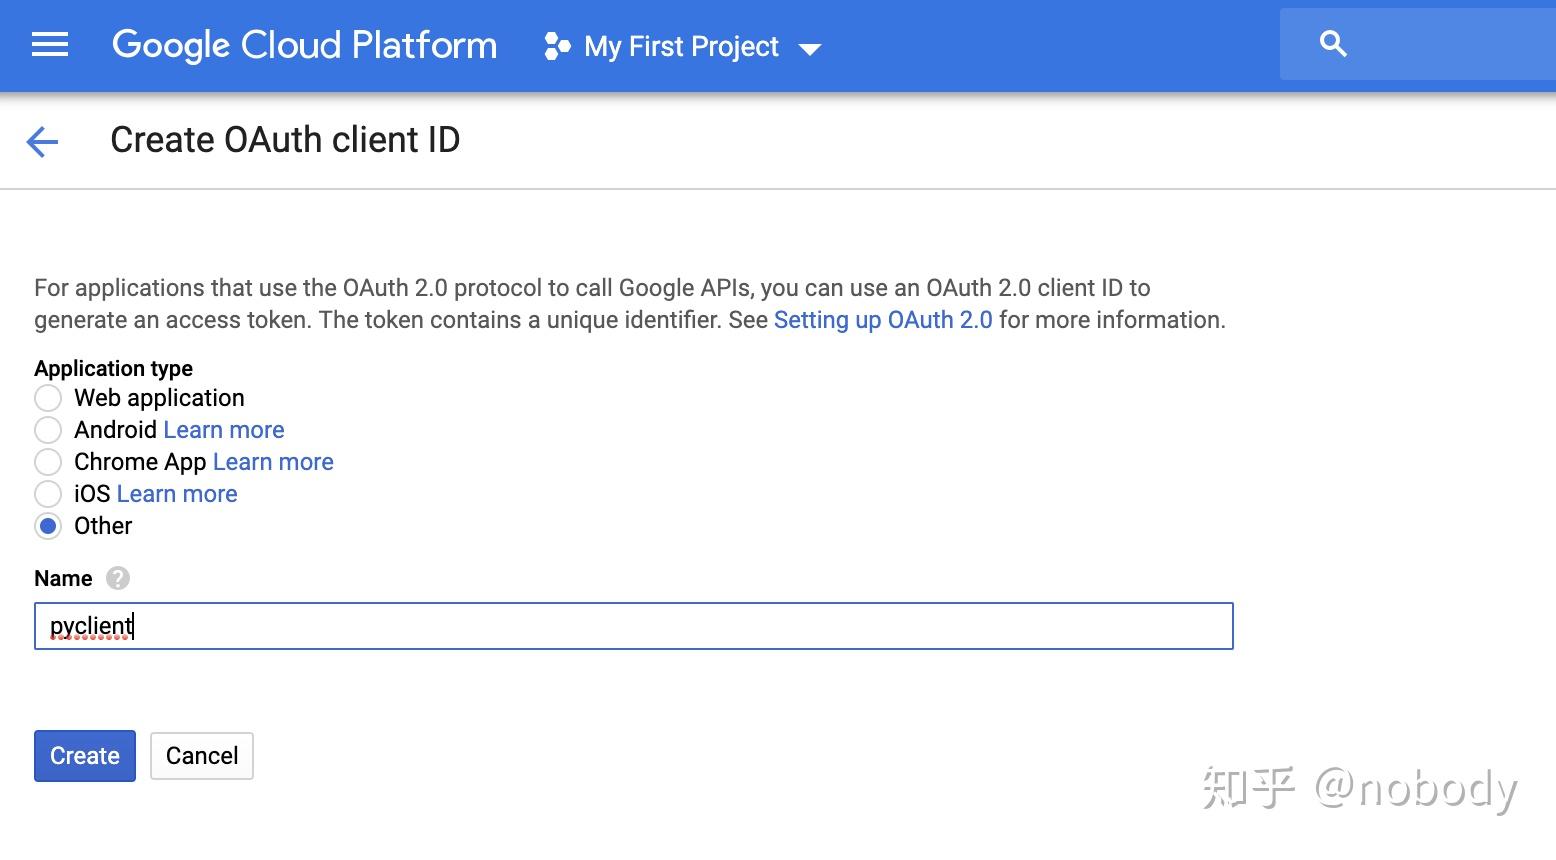Select the Other radio button
The height and width of the screenshot is (860, 1556).
coord(48,526)
